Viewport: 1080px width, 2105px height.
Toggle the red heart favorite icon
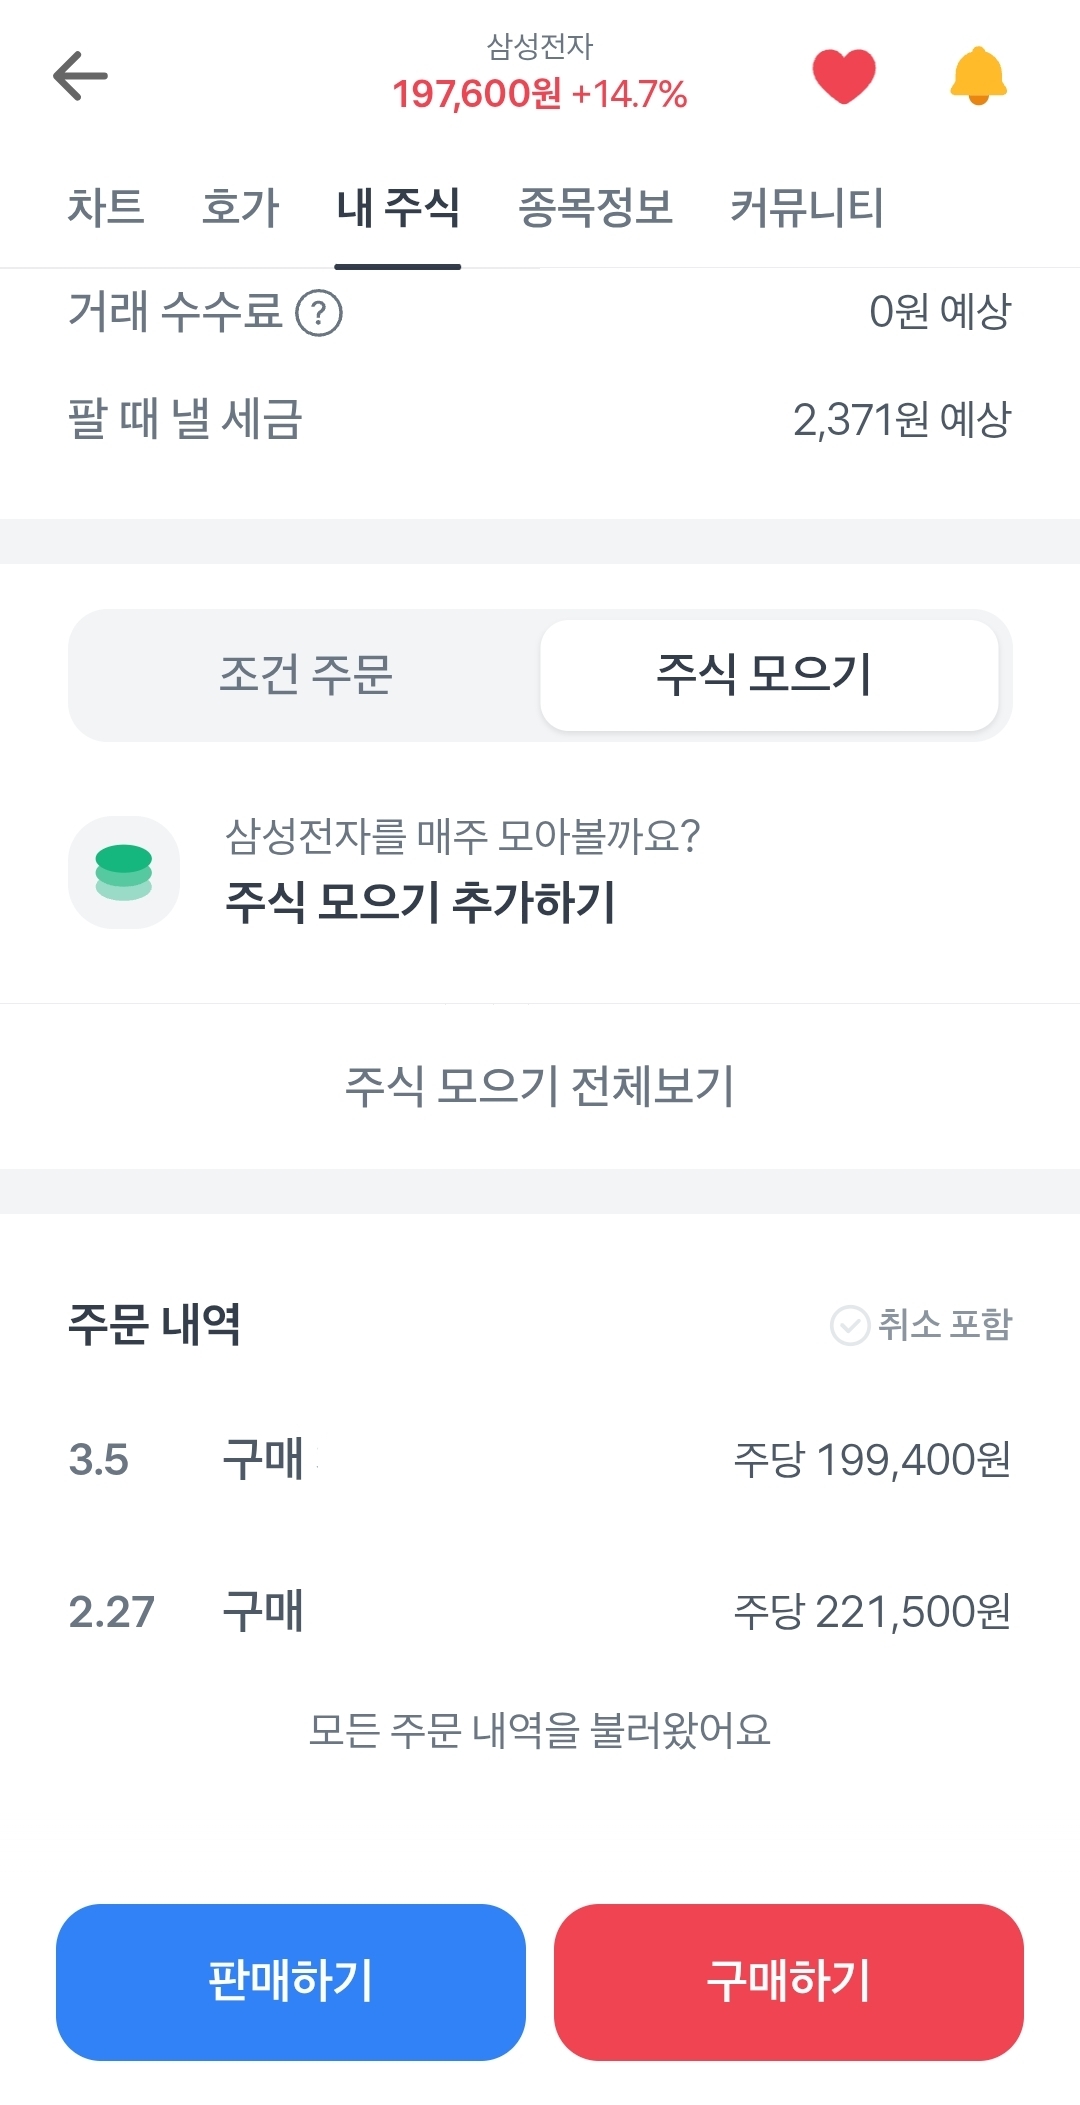click(843, 75)
